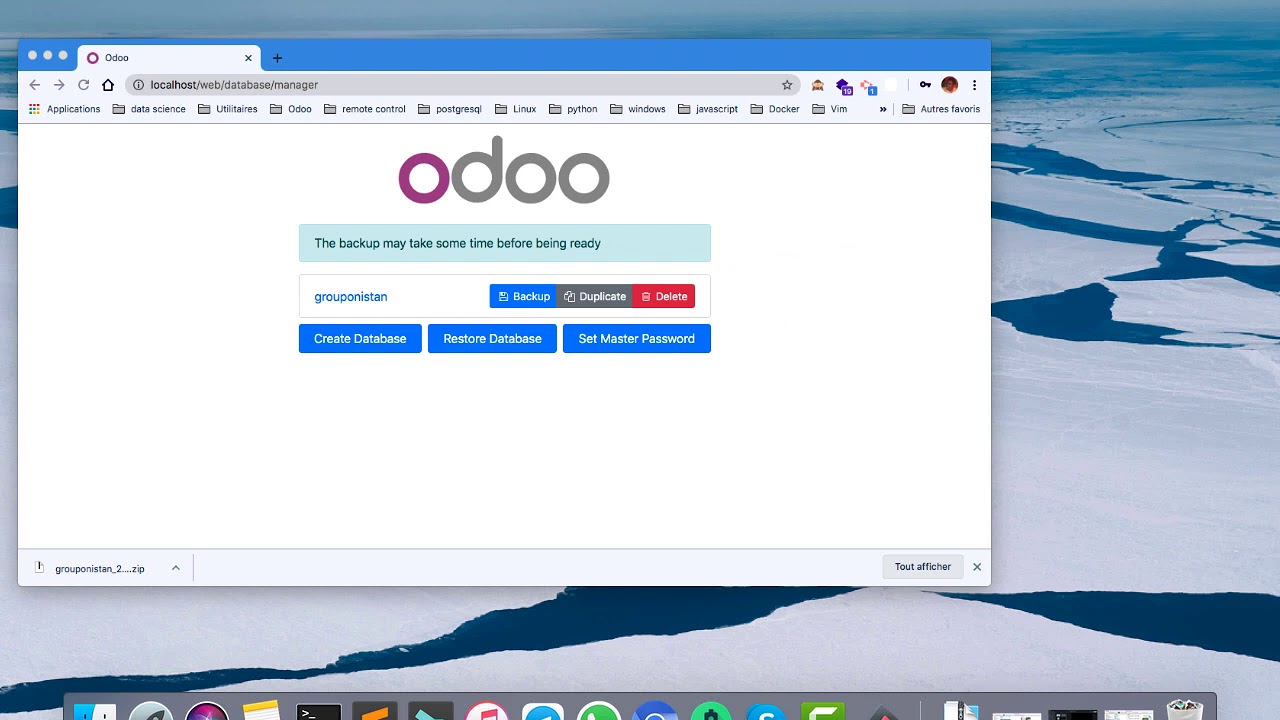Open the monkey-face extension icon
The image size is (1280, 720).
818,85
